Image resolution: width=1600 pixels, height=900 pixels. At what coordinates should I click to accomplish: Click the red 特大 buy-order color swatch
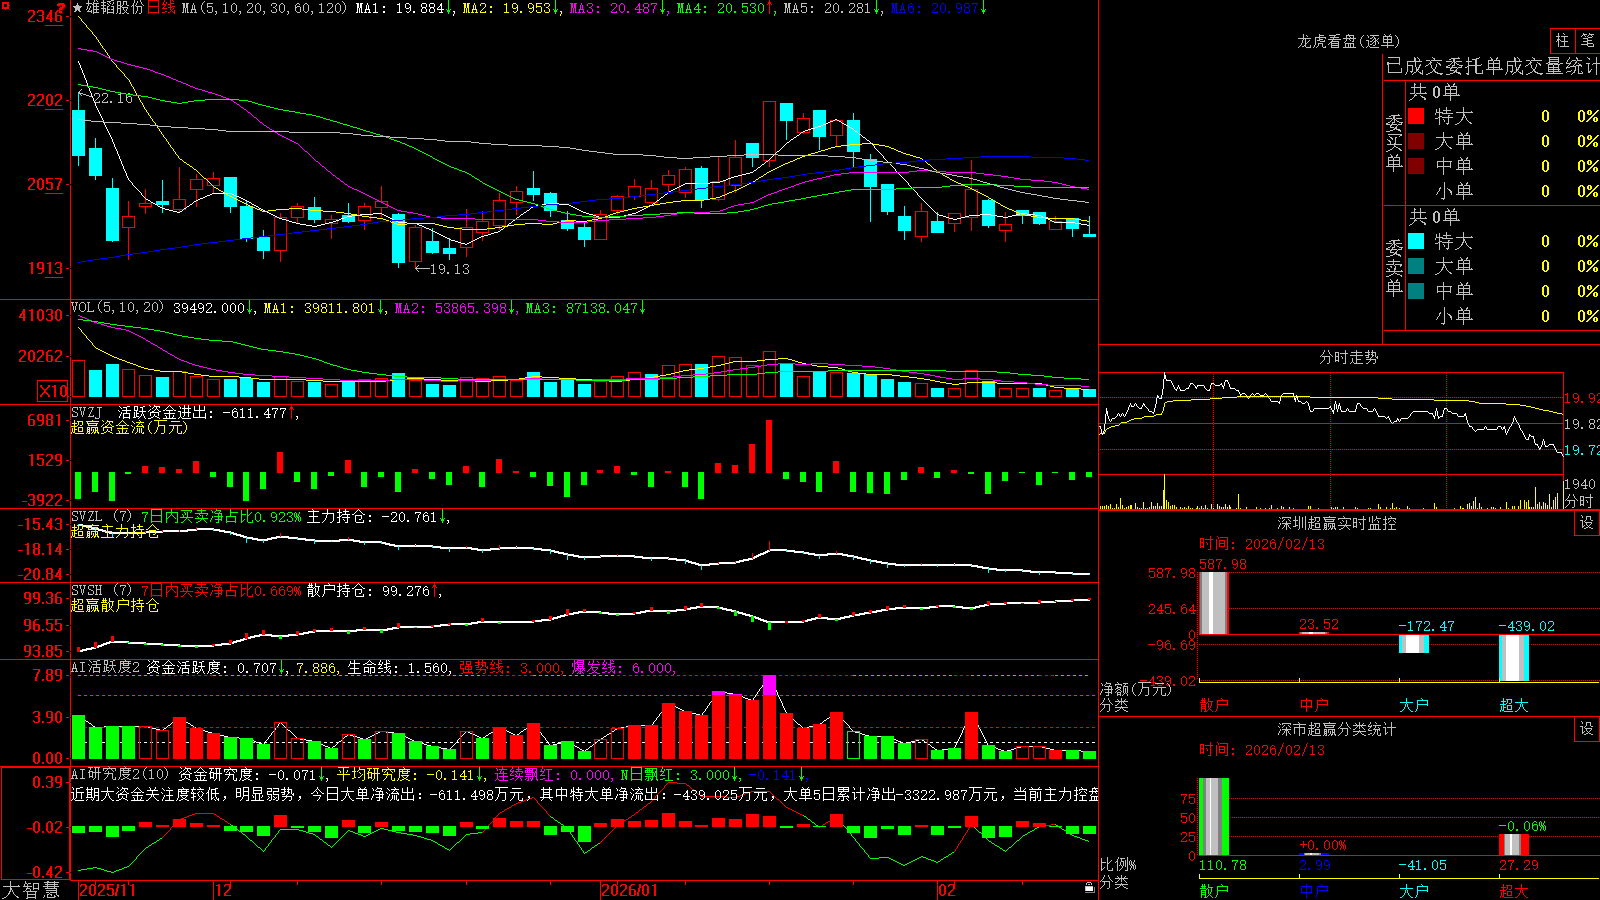[1416, 116]
